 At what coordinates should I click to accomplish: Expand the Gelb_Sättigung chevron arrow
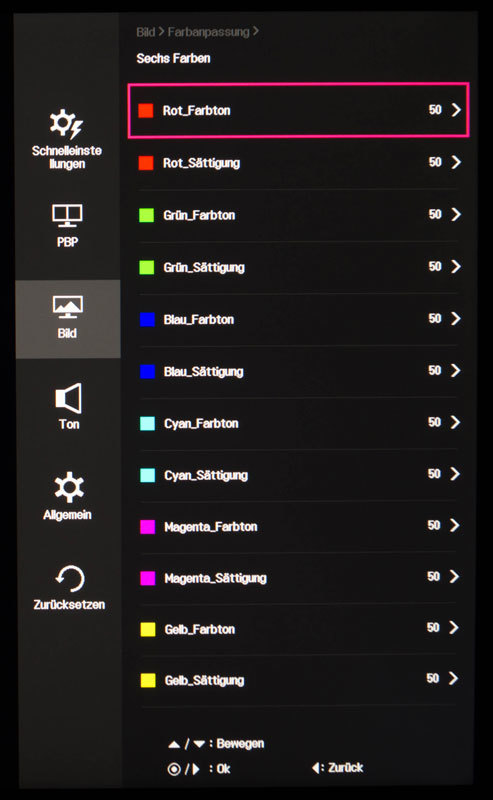453,678
